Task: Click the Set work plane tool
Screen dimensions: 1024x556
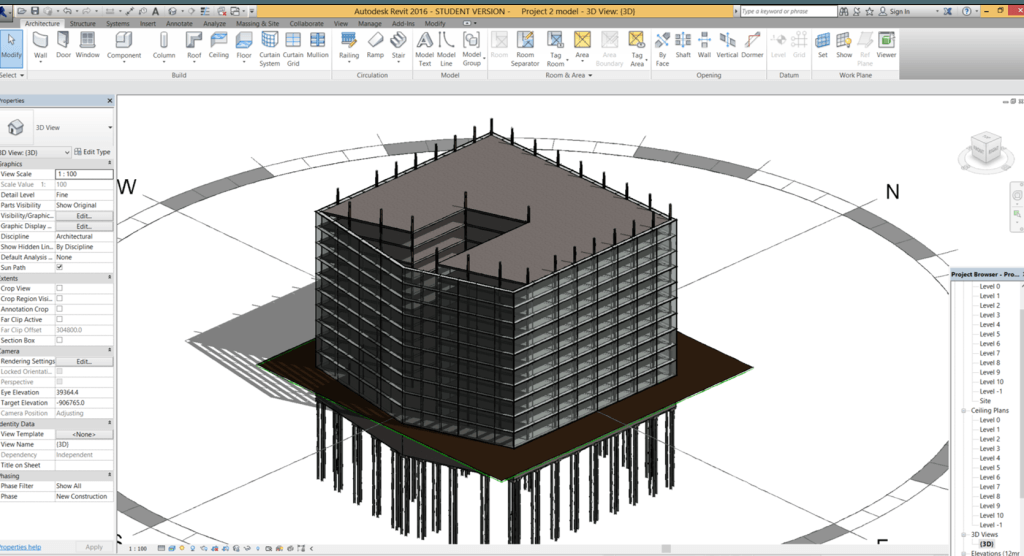Action: click(823, 46)
